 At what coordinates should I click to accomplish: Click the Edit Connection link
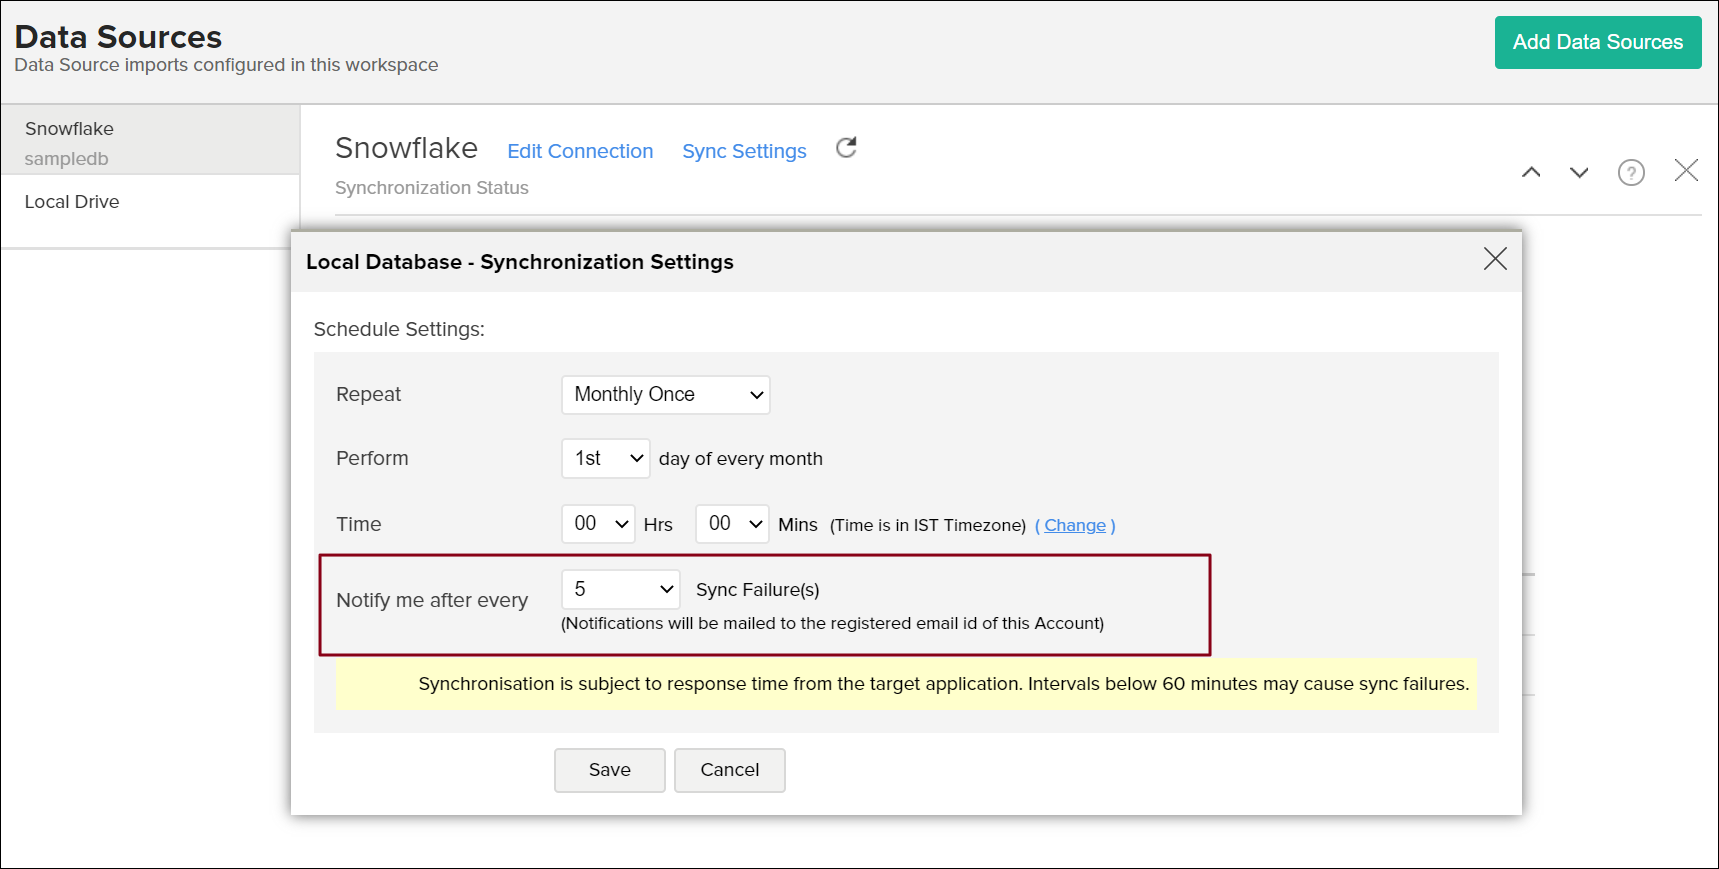pyautogui.click(x=580, y=151)
